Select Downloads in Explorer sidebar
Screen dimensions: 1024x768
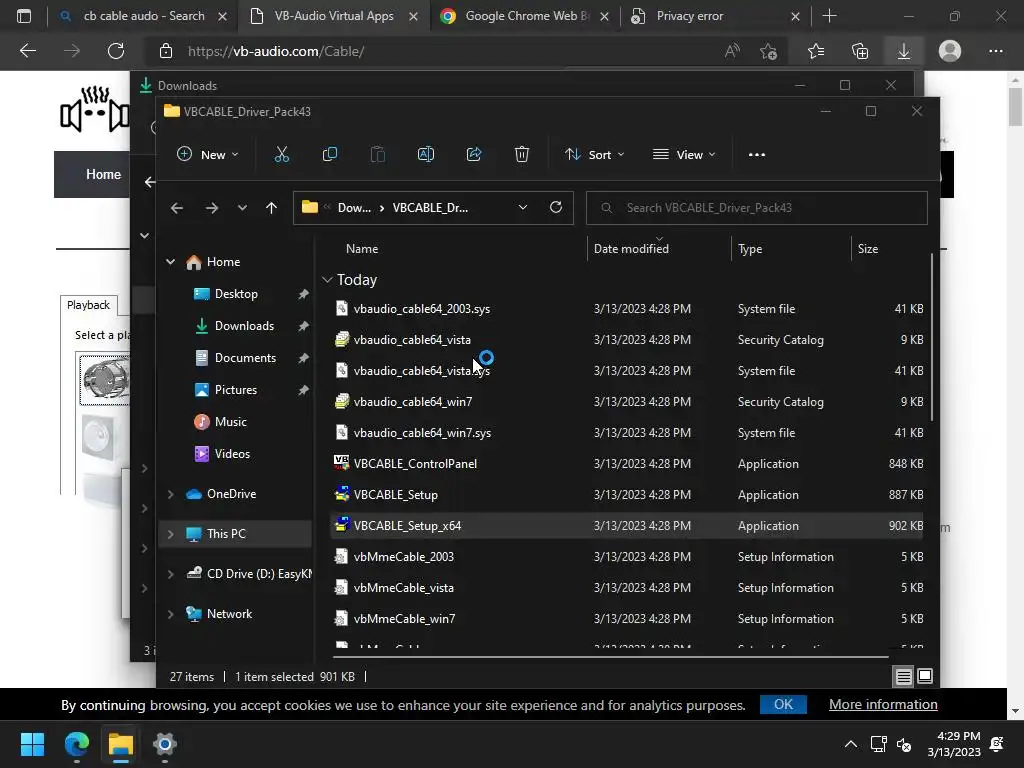[244, 326]
